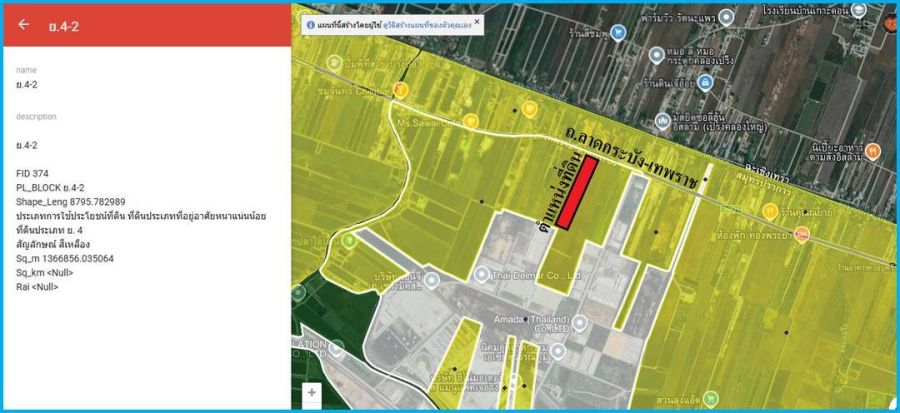
Task: Click the ห้องพัก ทองพระยา lodging marker
Action: [x=803, y=236]
